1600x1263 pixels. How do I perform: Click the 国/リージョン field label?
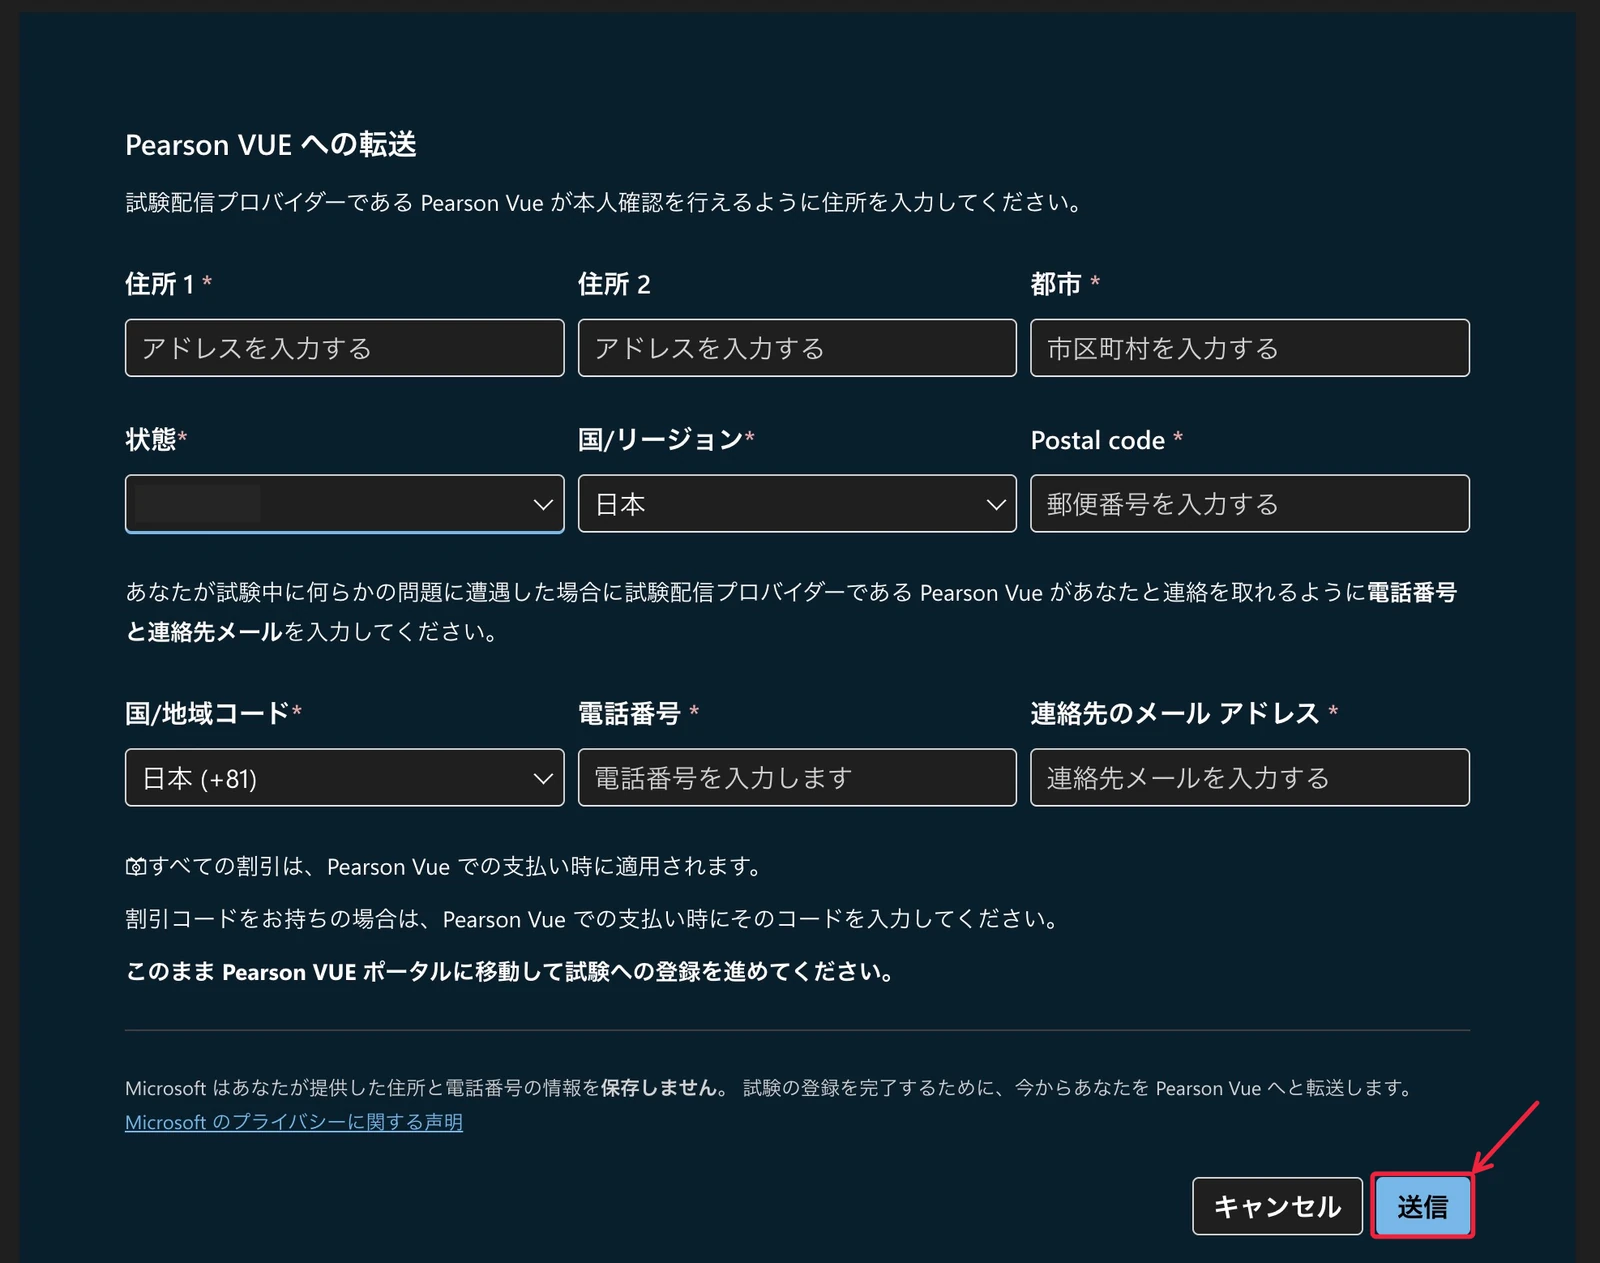660,440
